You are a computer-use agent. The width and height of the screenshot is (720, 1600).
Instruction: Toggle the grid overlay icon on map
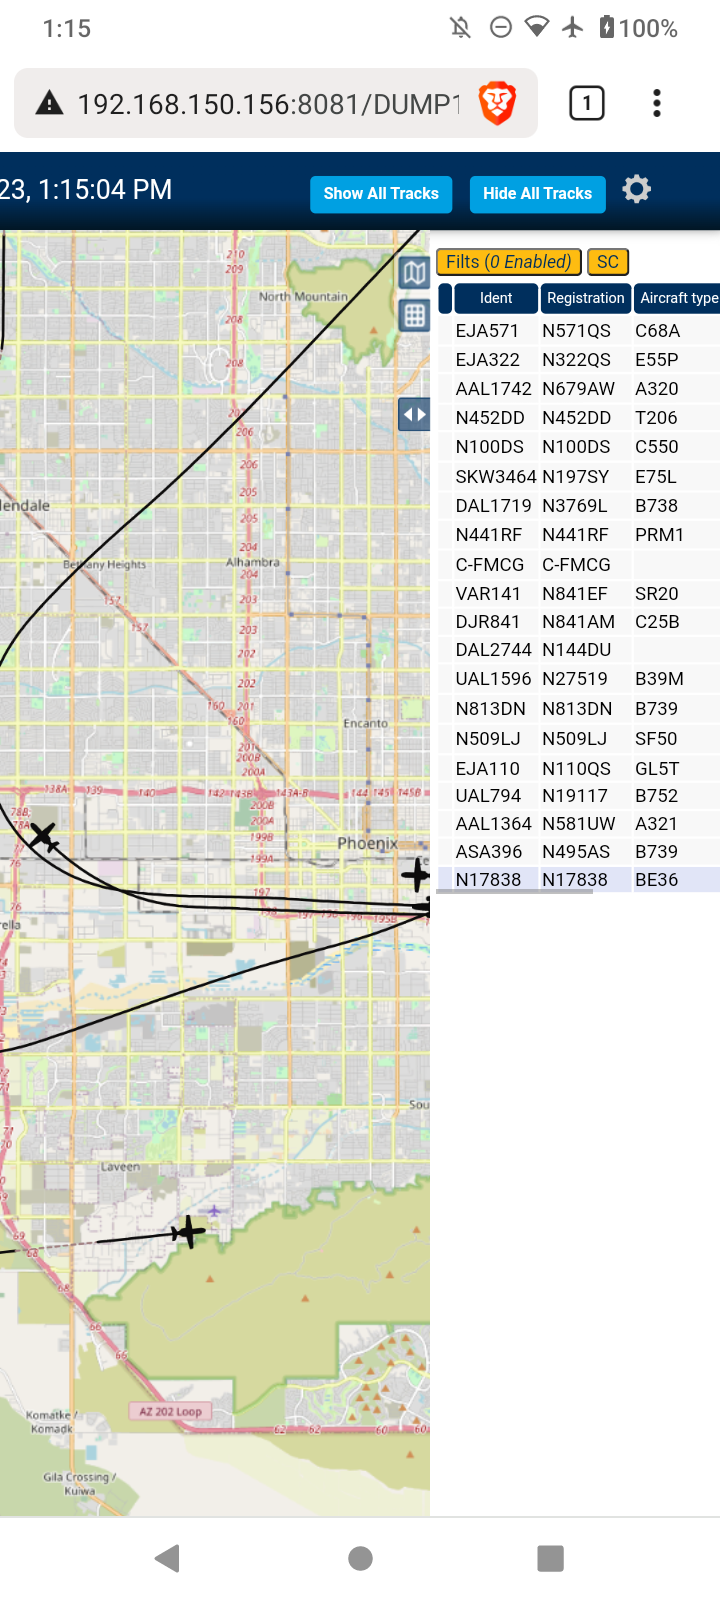coord(414,316)
